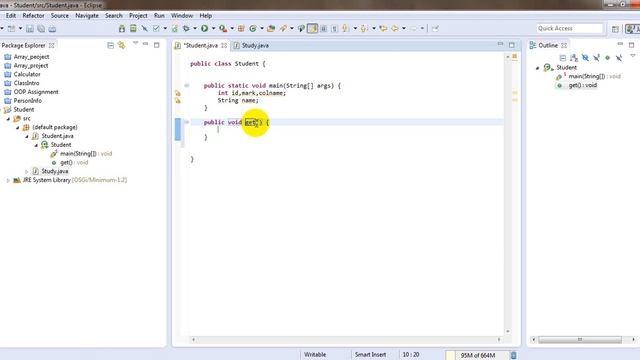Select Calculator project in Package Explorer

pyautogui.click(x=27, y=74)
